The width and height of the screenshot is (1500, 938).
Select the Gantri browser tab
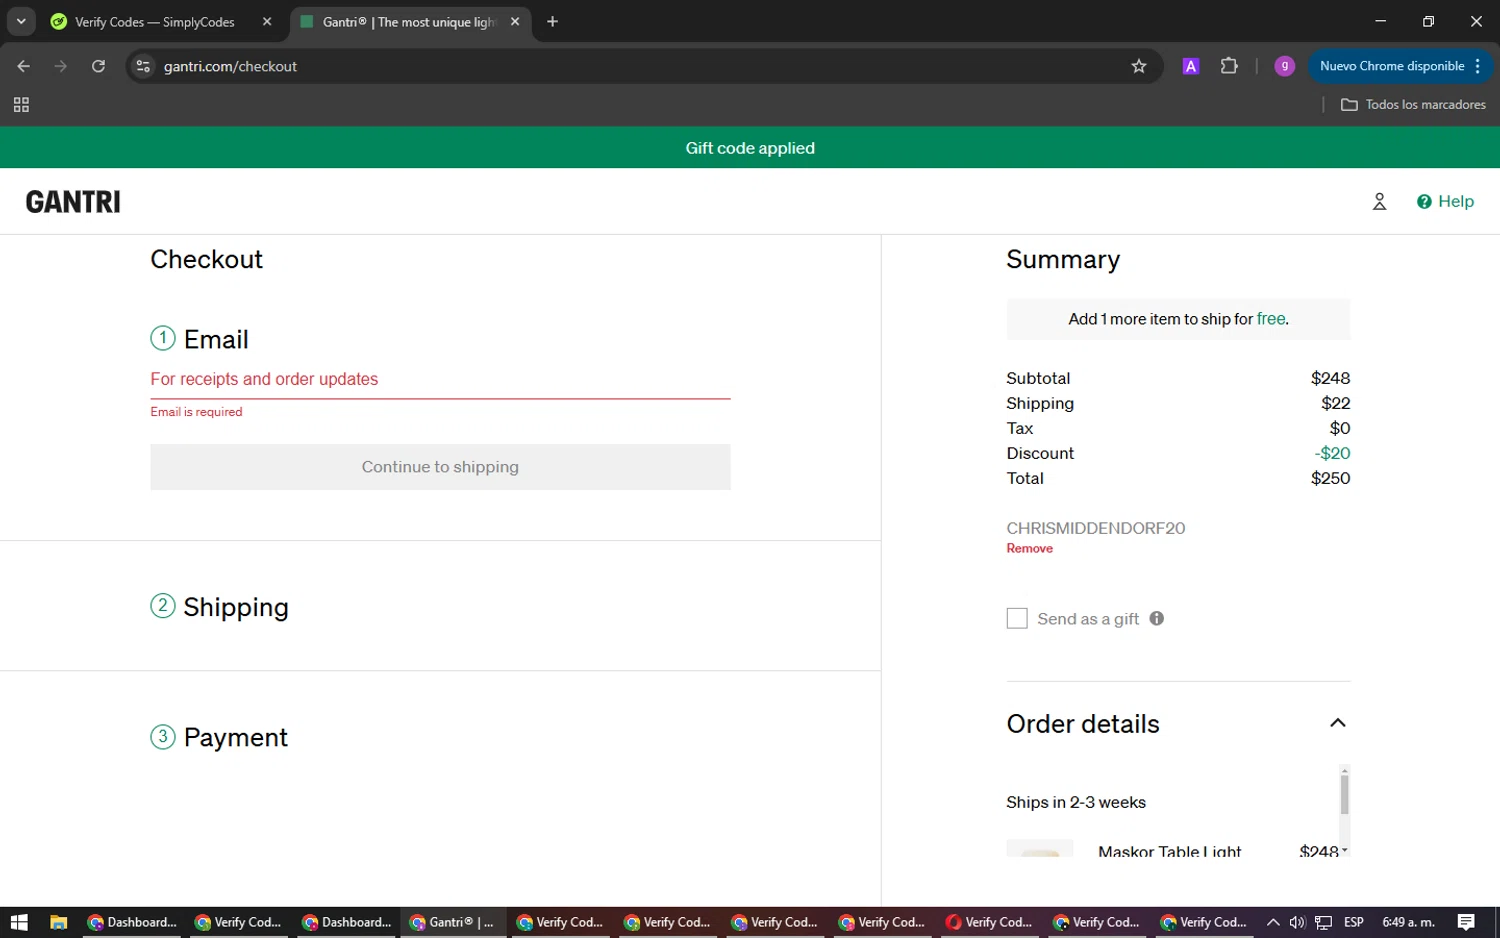(x=408, y=22)
